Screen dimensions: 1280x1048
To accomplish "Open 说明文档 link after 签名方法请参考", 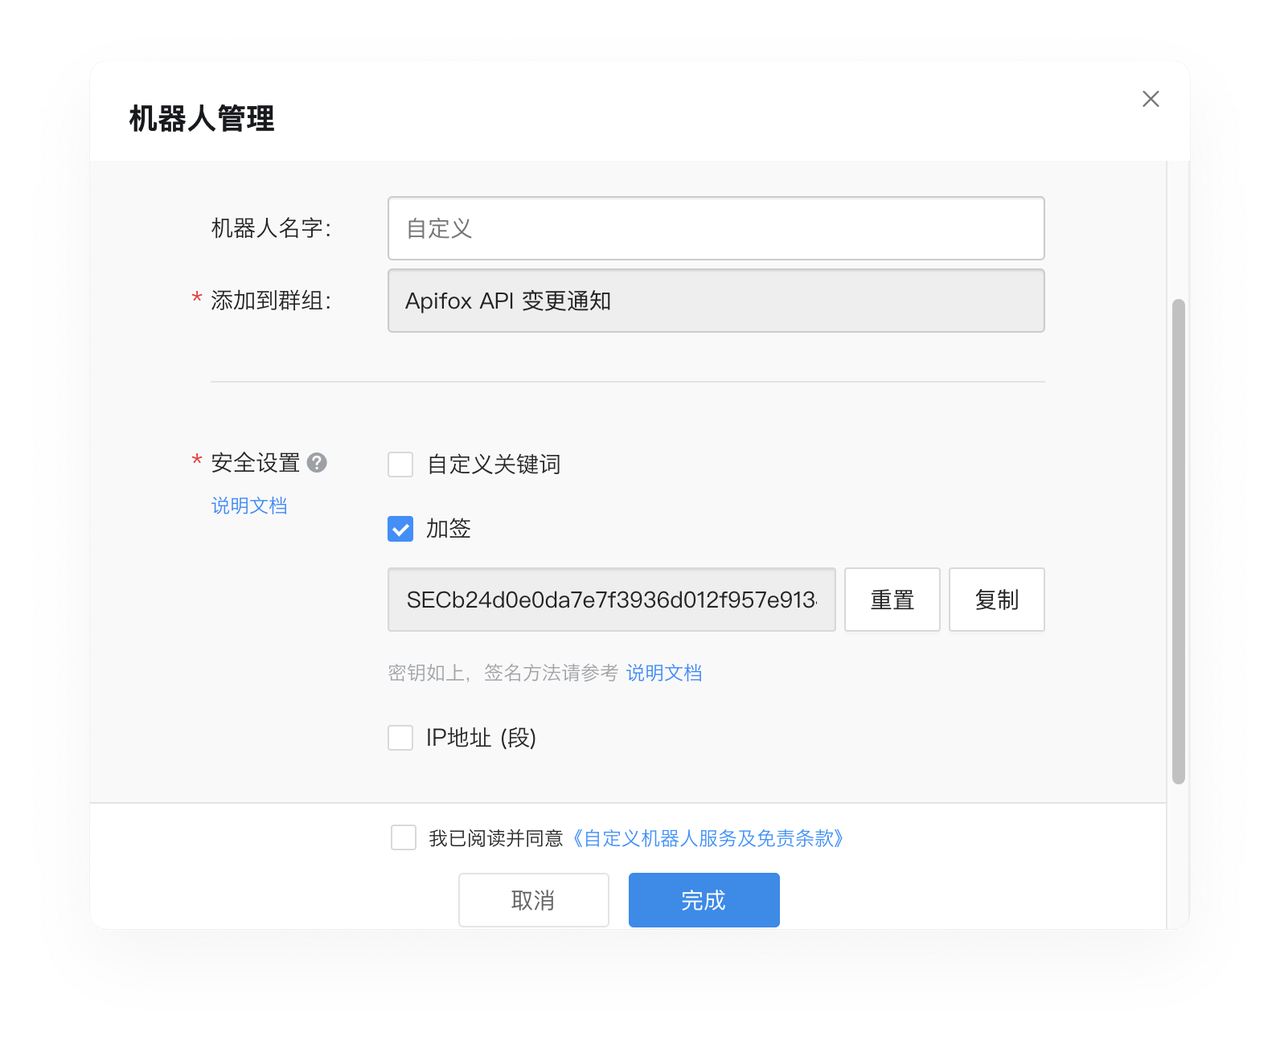I will point(664,673).
